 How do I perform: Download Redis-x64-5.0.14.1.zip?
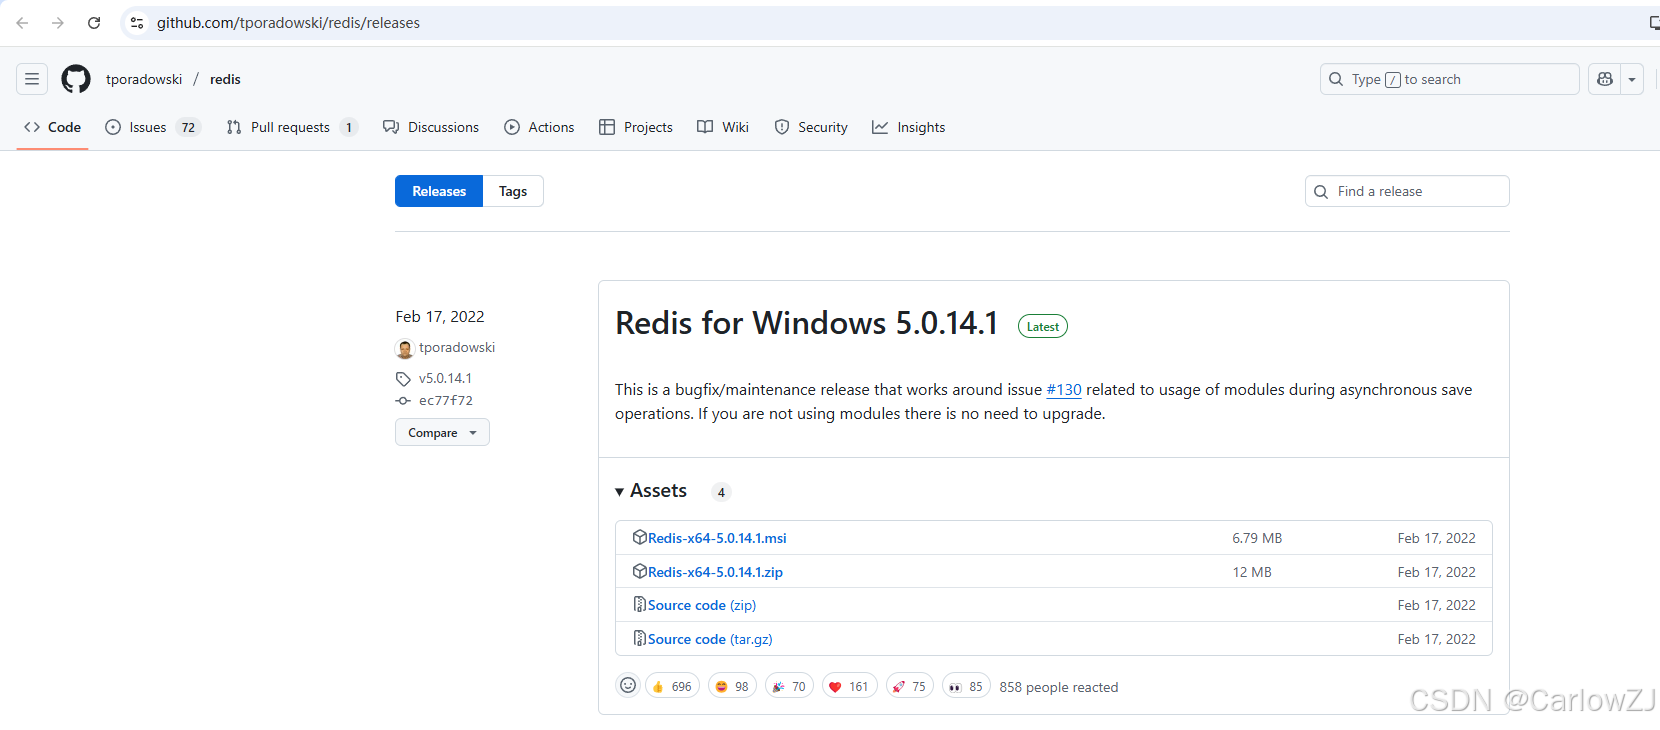tap(715, 572)
